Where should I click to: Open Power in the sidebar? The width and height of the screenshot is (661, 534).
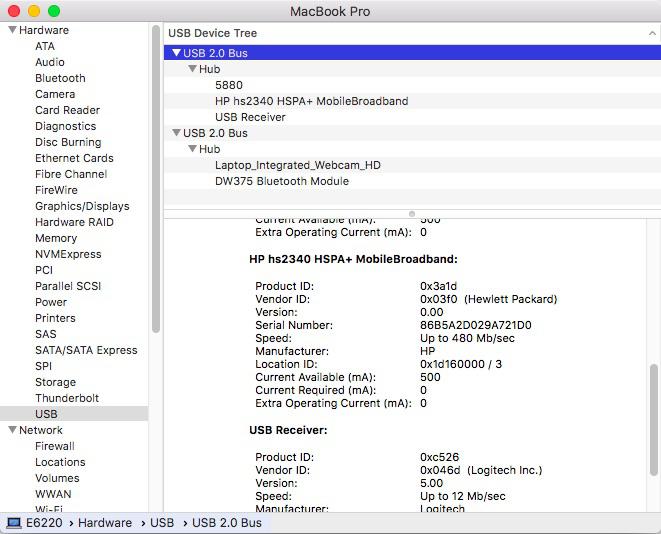[51, 302]
